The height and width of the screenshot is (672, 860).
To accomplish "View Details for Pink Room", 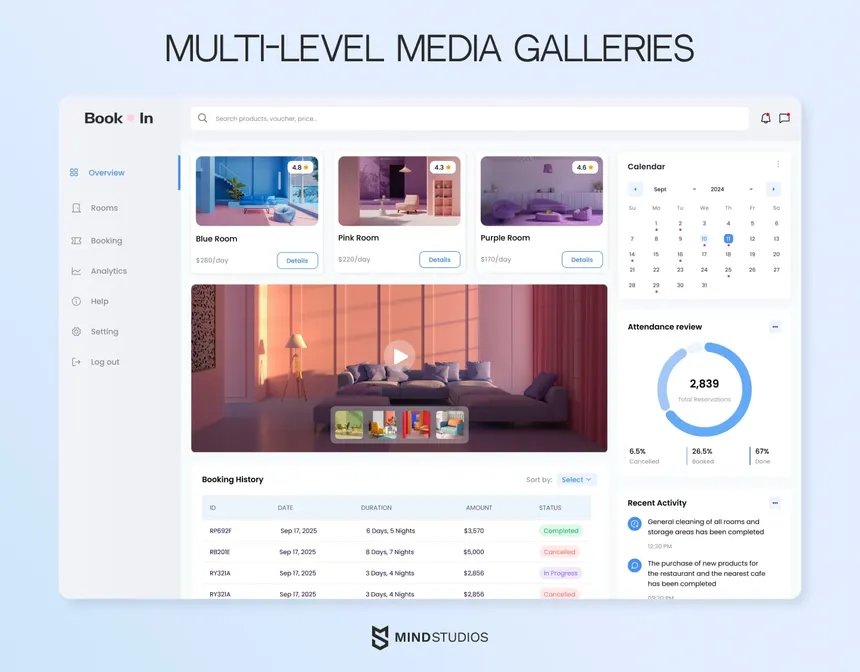I will coord(440,259).
